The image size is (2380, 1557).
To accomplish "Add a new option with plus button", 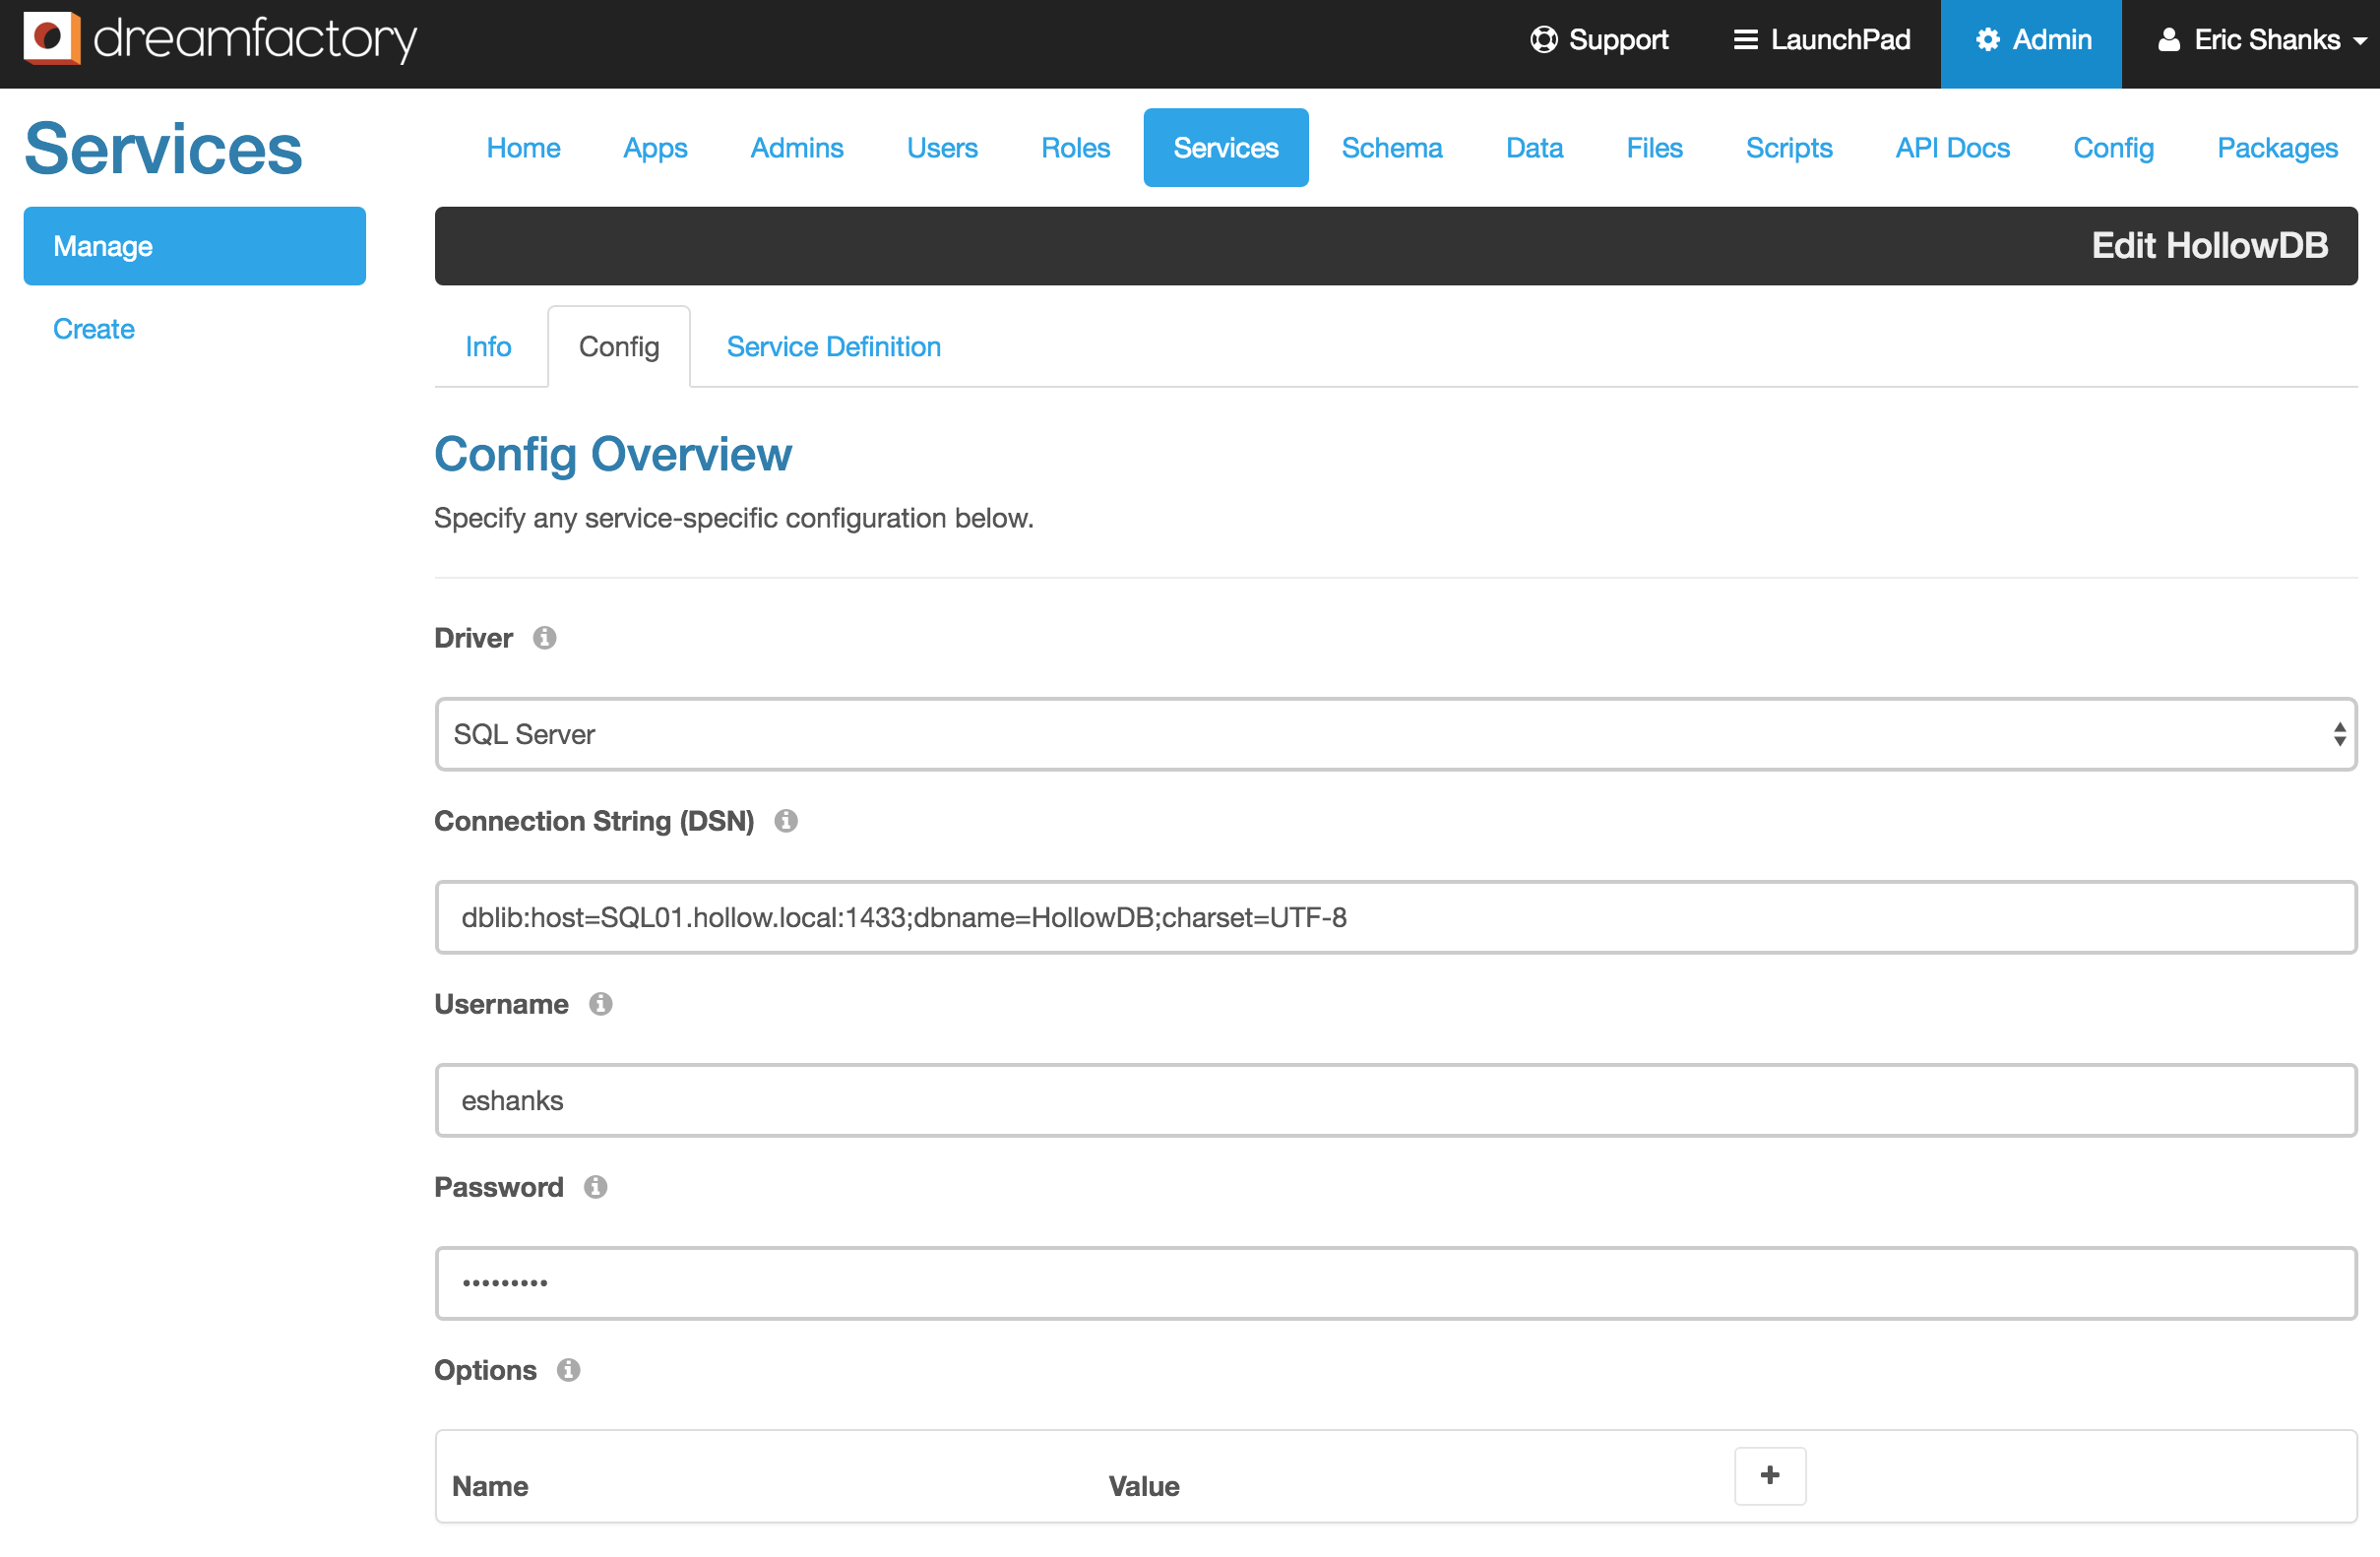I will point(1769,1475).
